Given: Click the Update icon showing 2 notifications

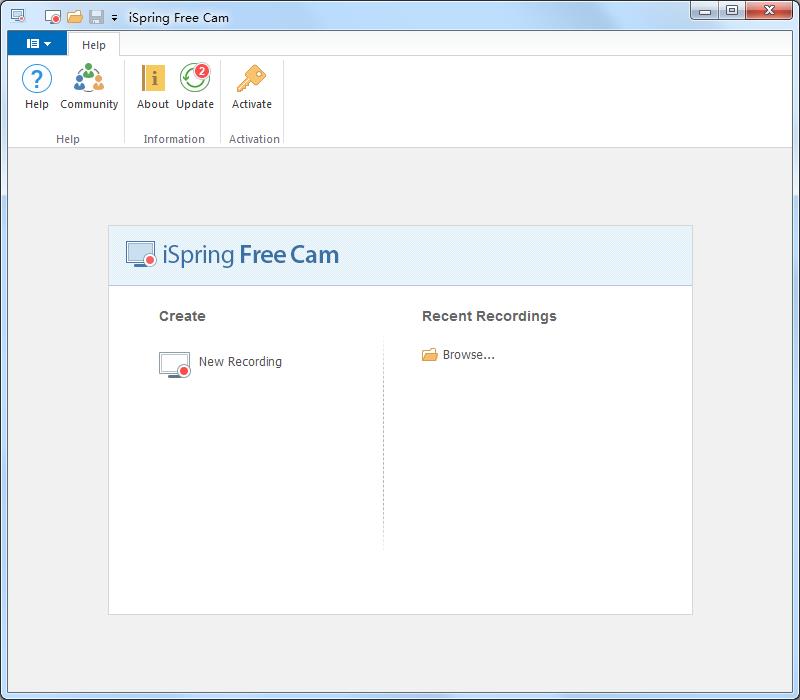Looking at the screenshot, I should coord(194,88).
